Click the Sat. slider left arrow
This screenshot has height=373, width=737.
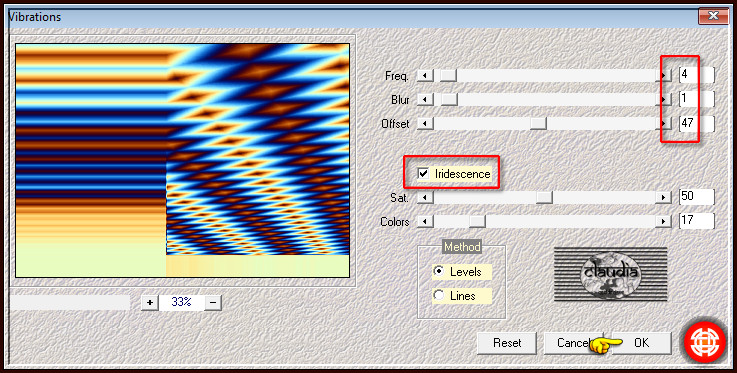[425, 198]
